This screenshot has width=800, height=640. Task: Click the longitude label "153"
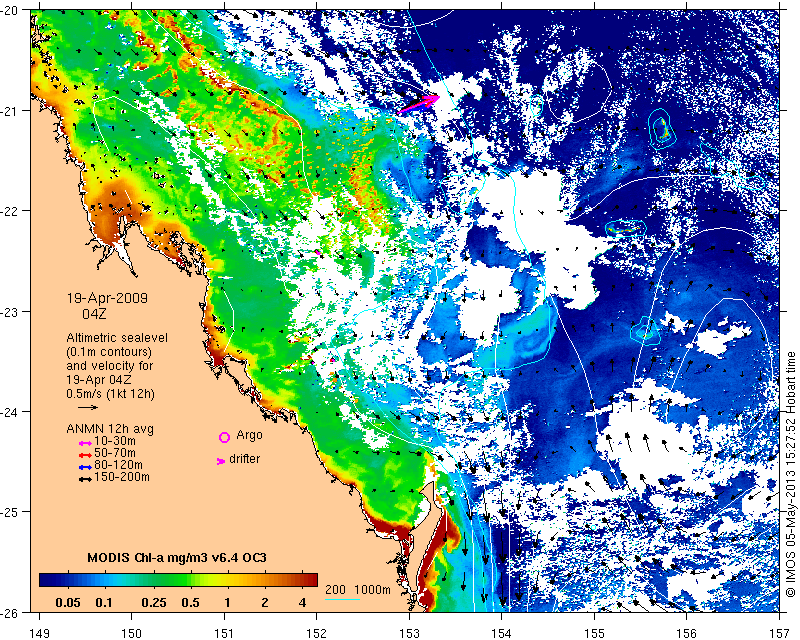coord(409,633)
